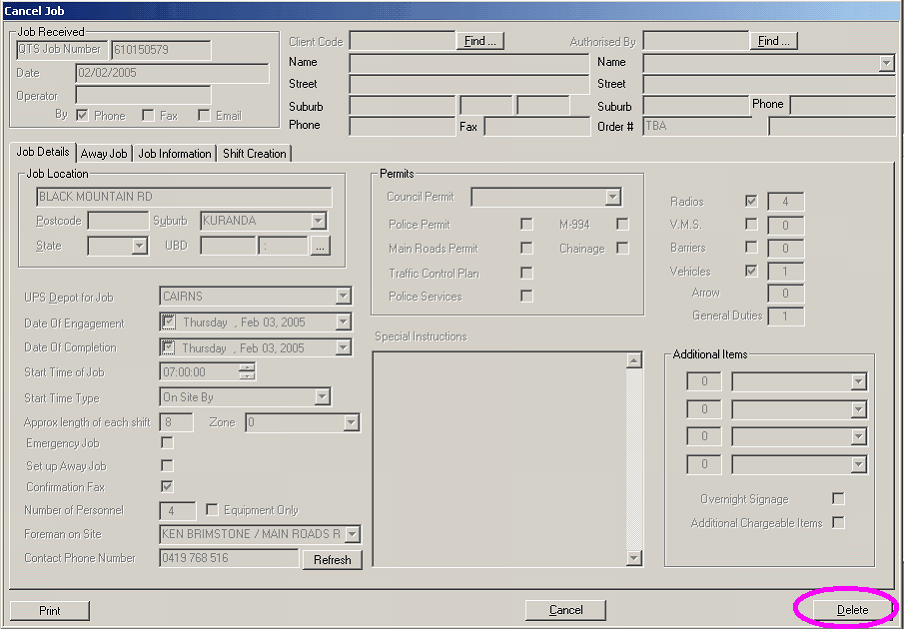Click the Start Time of Job spinner arrows

(x=247, y=372)
